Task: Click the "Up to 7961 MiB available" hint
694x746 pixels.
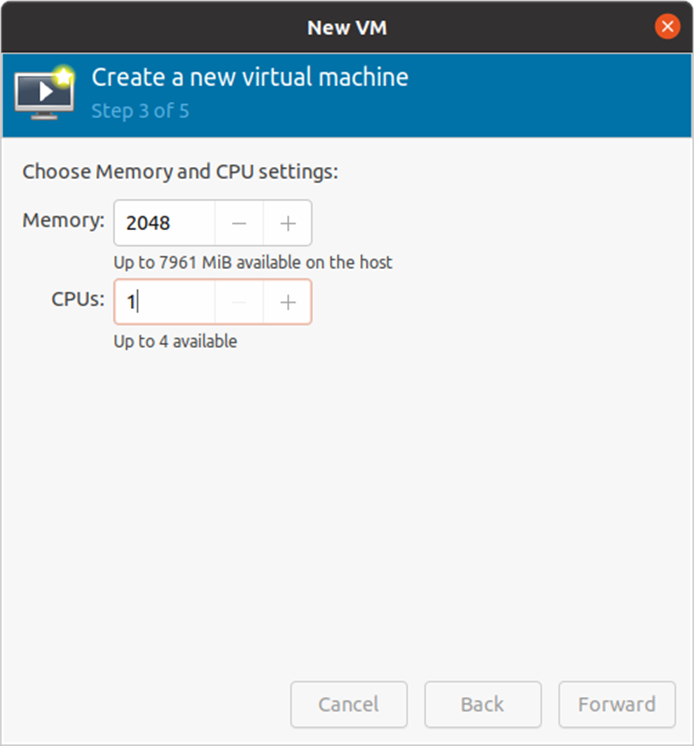Action: coord(253,262)
